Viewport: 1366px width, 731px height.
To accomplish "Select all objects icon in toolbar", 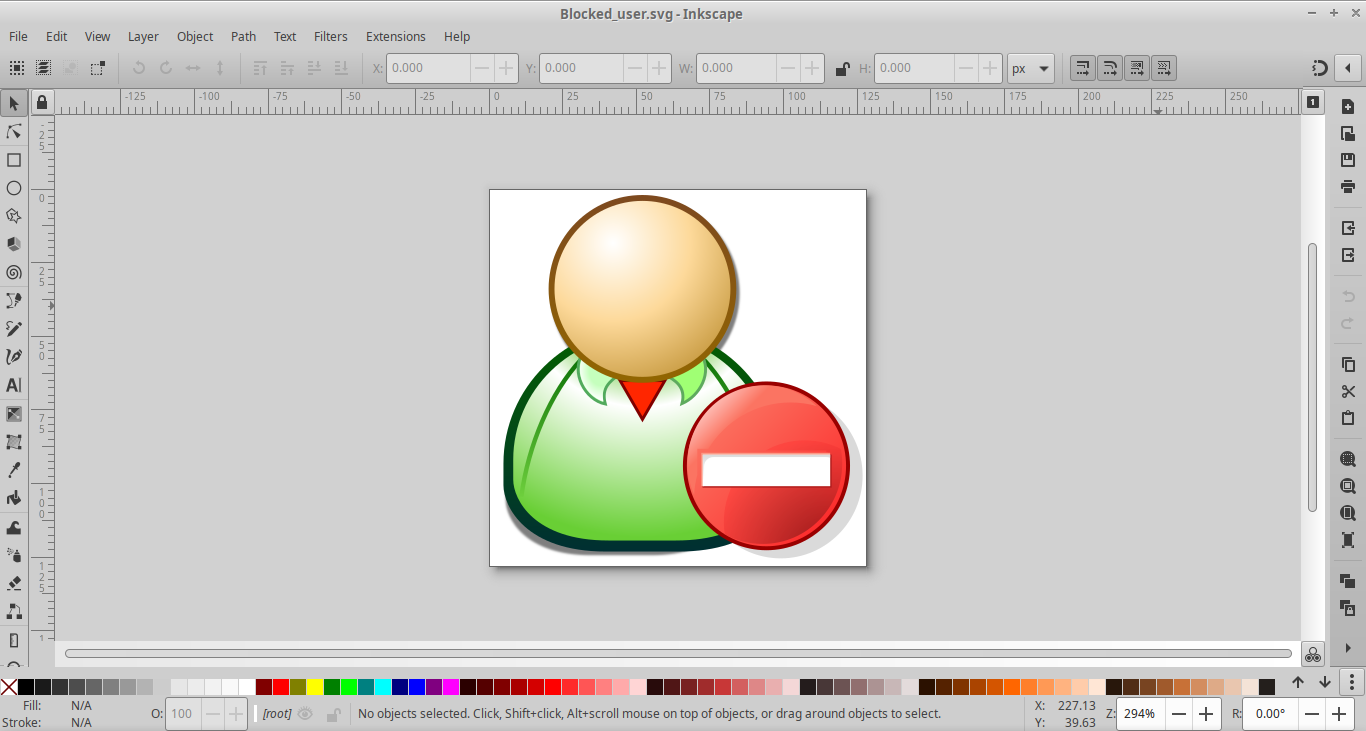I will pos(17,68).
